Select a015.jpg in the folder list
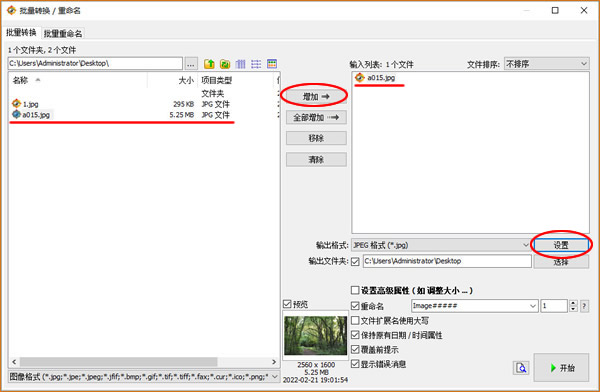The image size is (600, 392). click(x=36, y=114)
